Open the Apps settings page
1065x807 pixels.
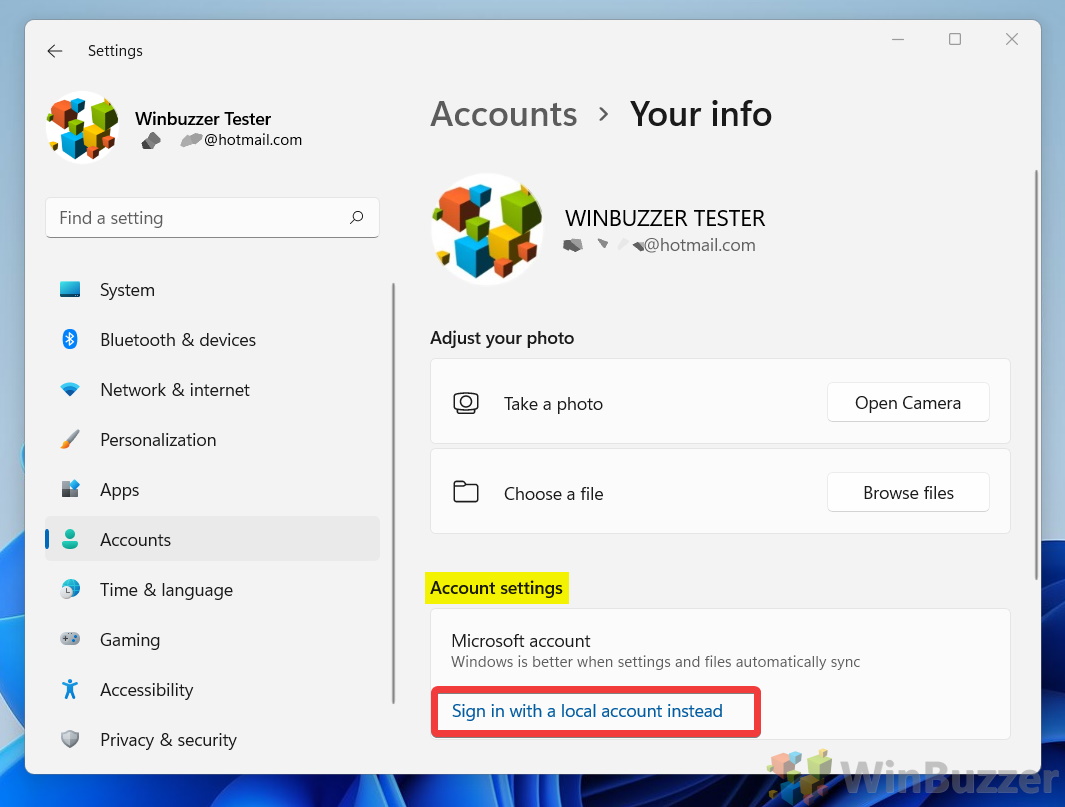pos(212,490)
